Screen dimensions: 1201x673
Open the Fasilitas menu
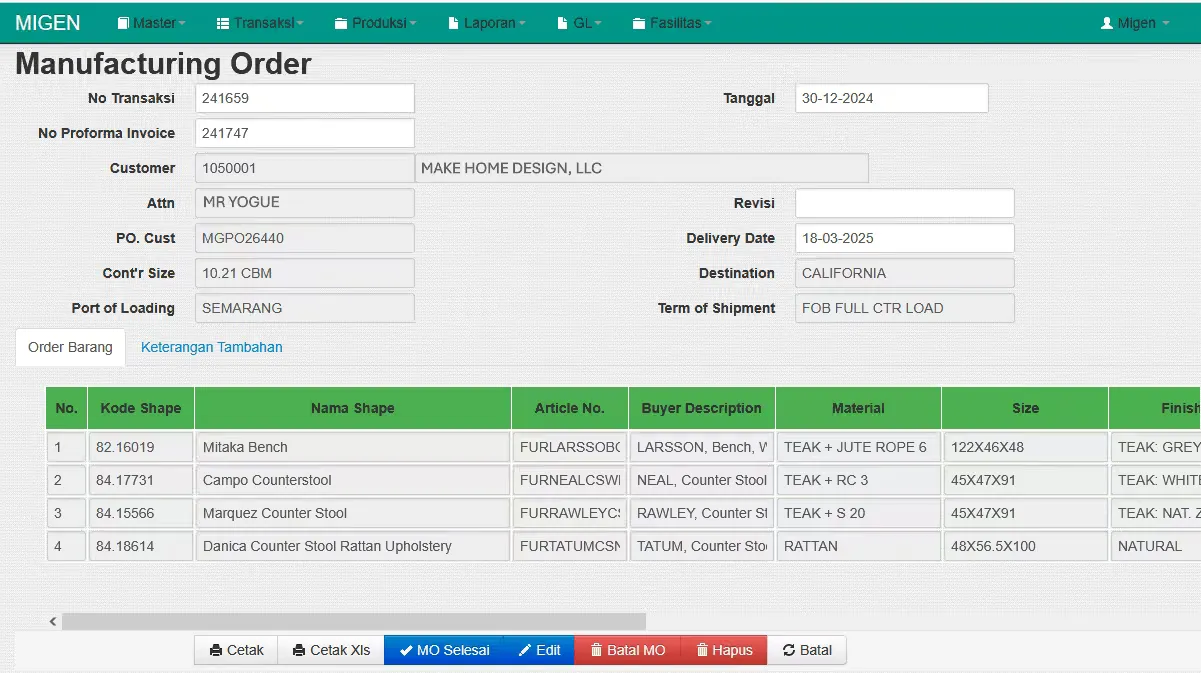coord(673,23)
